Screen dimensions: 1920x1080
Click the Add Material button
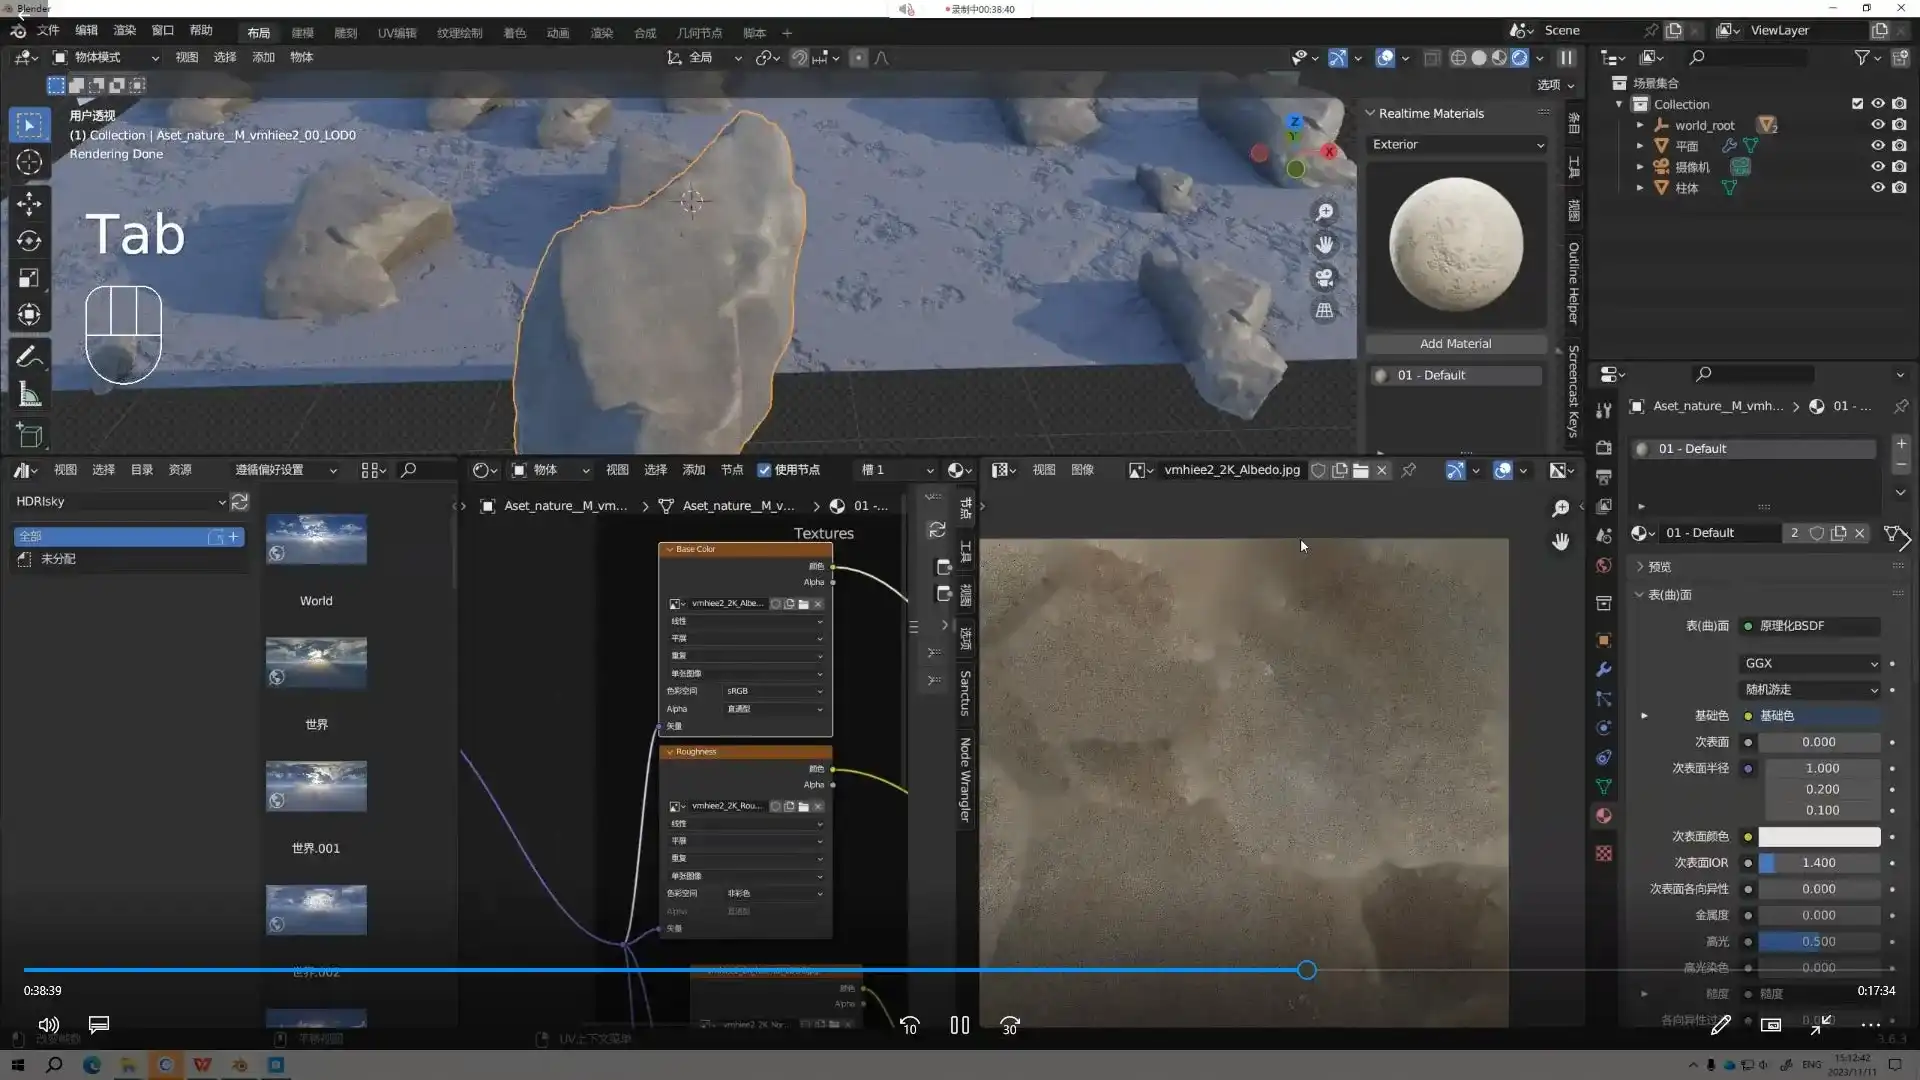point(1455,344)
